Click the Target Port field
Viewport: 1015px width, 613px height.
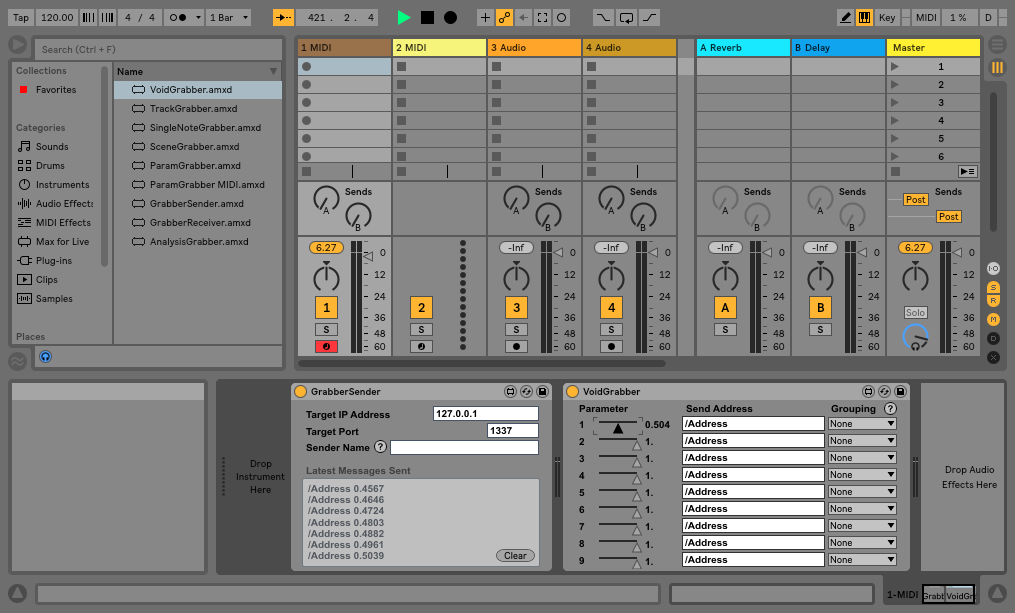coord(513,430)
